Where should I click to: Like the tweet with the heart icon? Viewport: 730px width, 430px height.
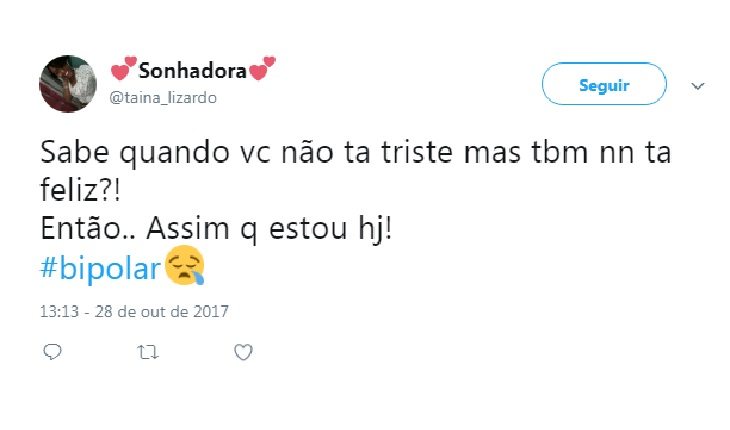243,352
